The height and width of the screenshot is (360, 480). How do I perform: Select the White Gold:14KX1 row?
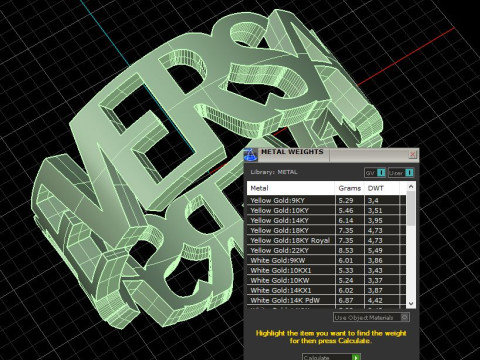coord(326,290)
